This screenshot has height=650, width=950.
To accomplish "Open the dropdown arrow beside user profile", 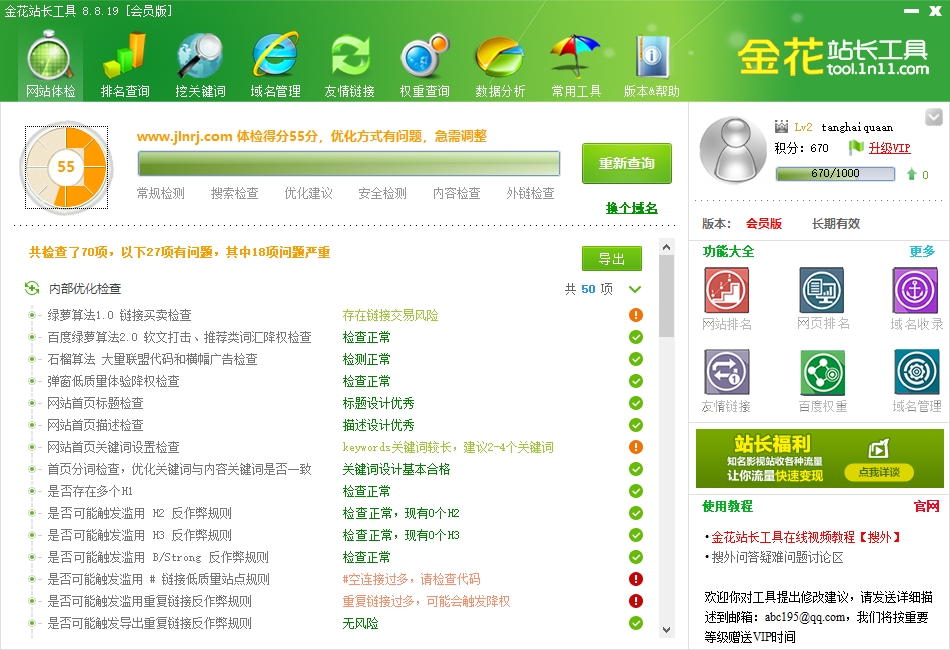I will pos(933,117).
